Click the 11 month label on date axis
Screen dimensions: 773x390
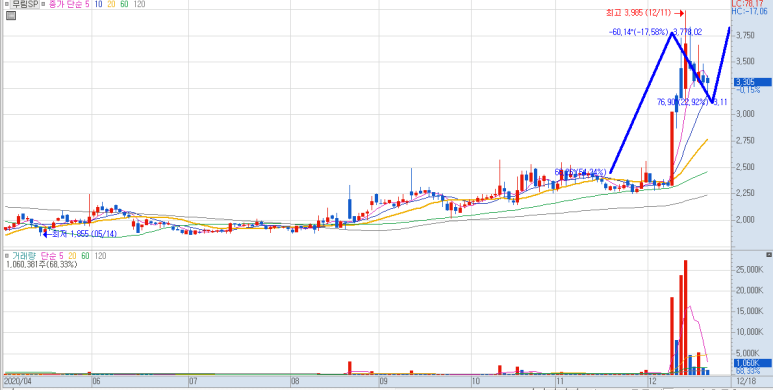point(560,381)
